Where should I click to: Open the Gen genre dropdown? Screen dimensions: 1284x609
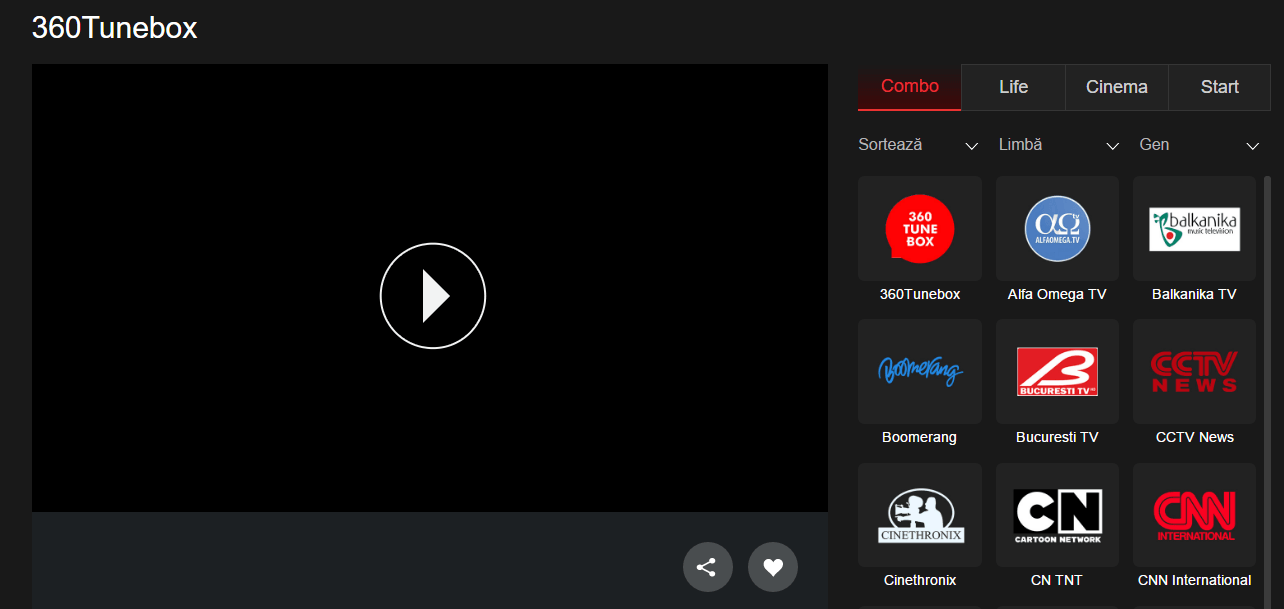1199,145
